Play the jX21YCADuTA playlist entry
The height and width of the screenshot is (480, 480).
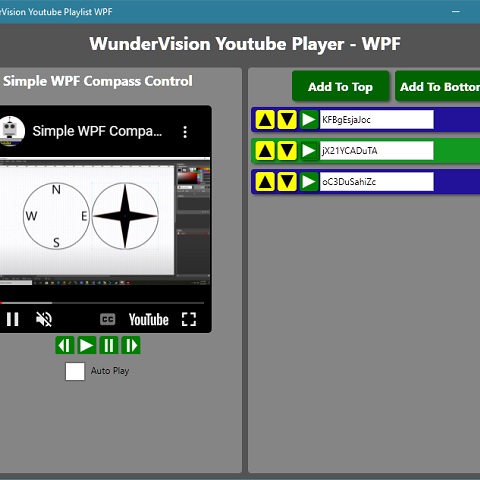click(x=309, y=151)
